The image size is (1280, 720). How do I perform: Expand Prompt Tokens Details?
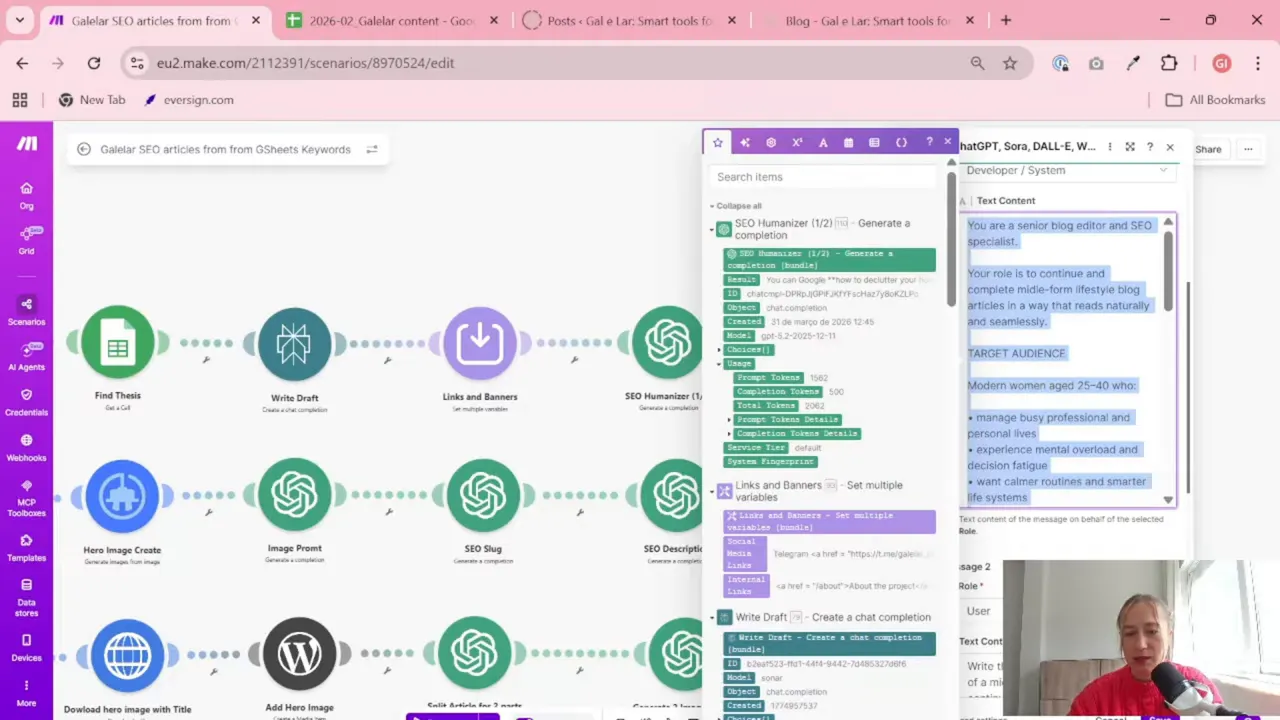point(730,420)
